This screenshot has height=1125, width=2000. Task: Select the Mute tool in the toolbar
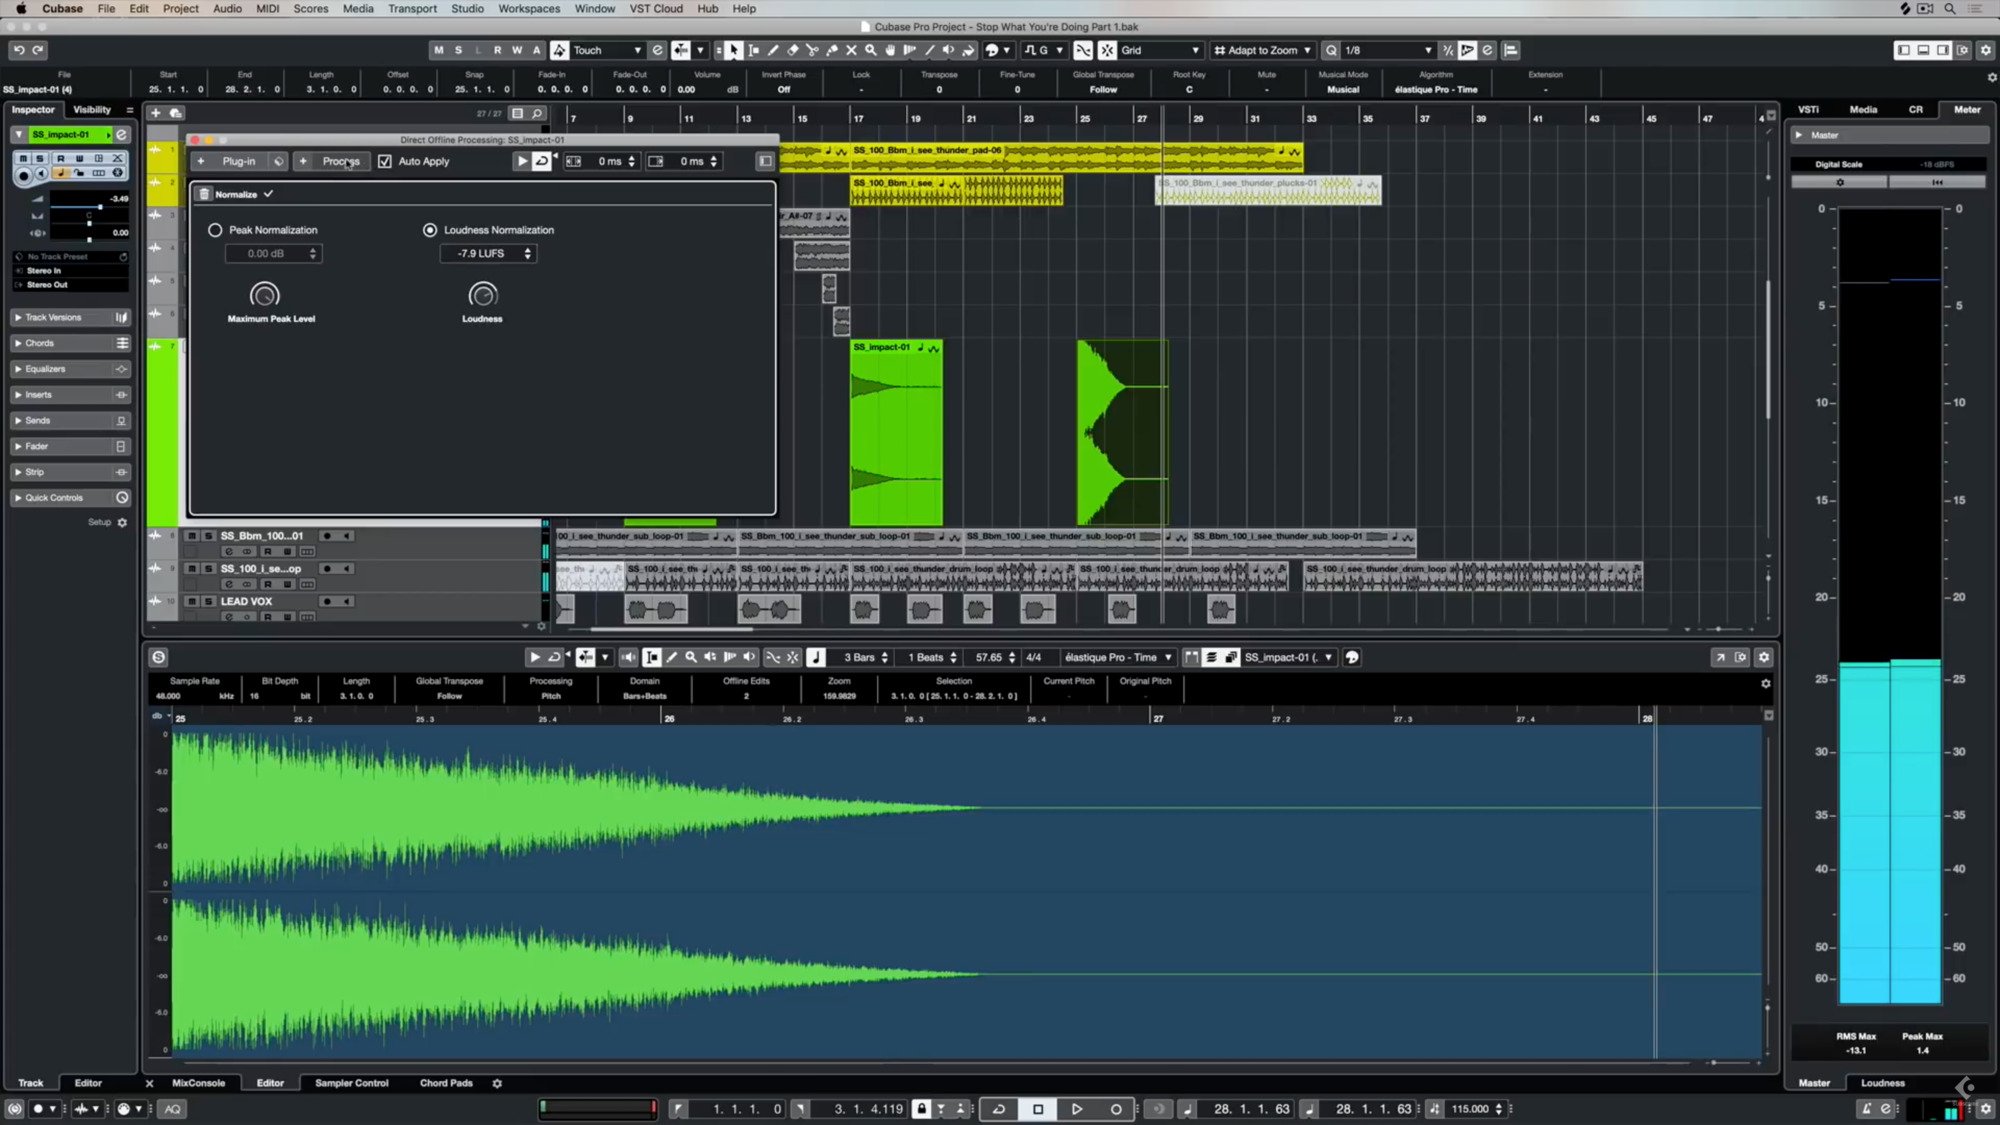[x=851, y=50]
